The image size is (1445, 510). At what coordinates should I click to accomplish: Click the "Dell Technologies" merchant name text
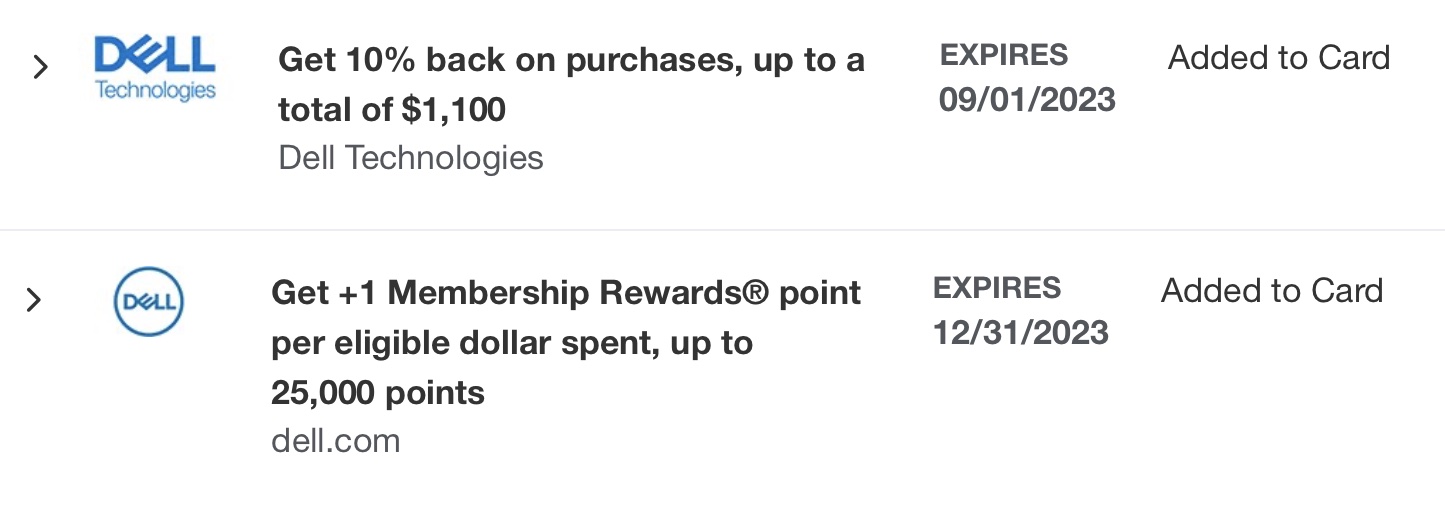pos(411,158)
